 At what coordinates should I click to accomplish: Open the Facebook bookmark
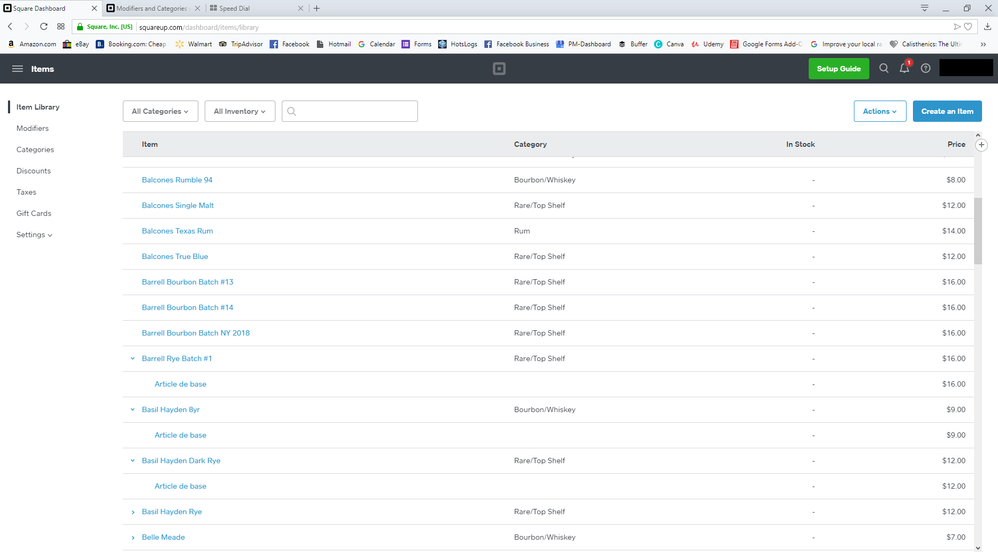[x=290, y=44]
